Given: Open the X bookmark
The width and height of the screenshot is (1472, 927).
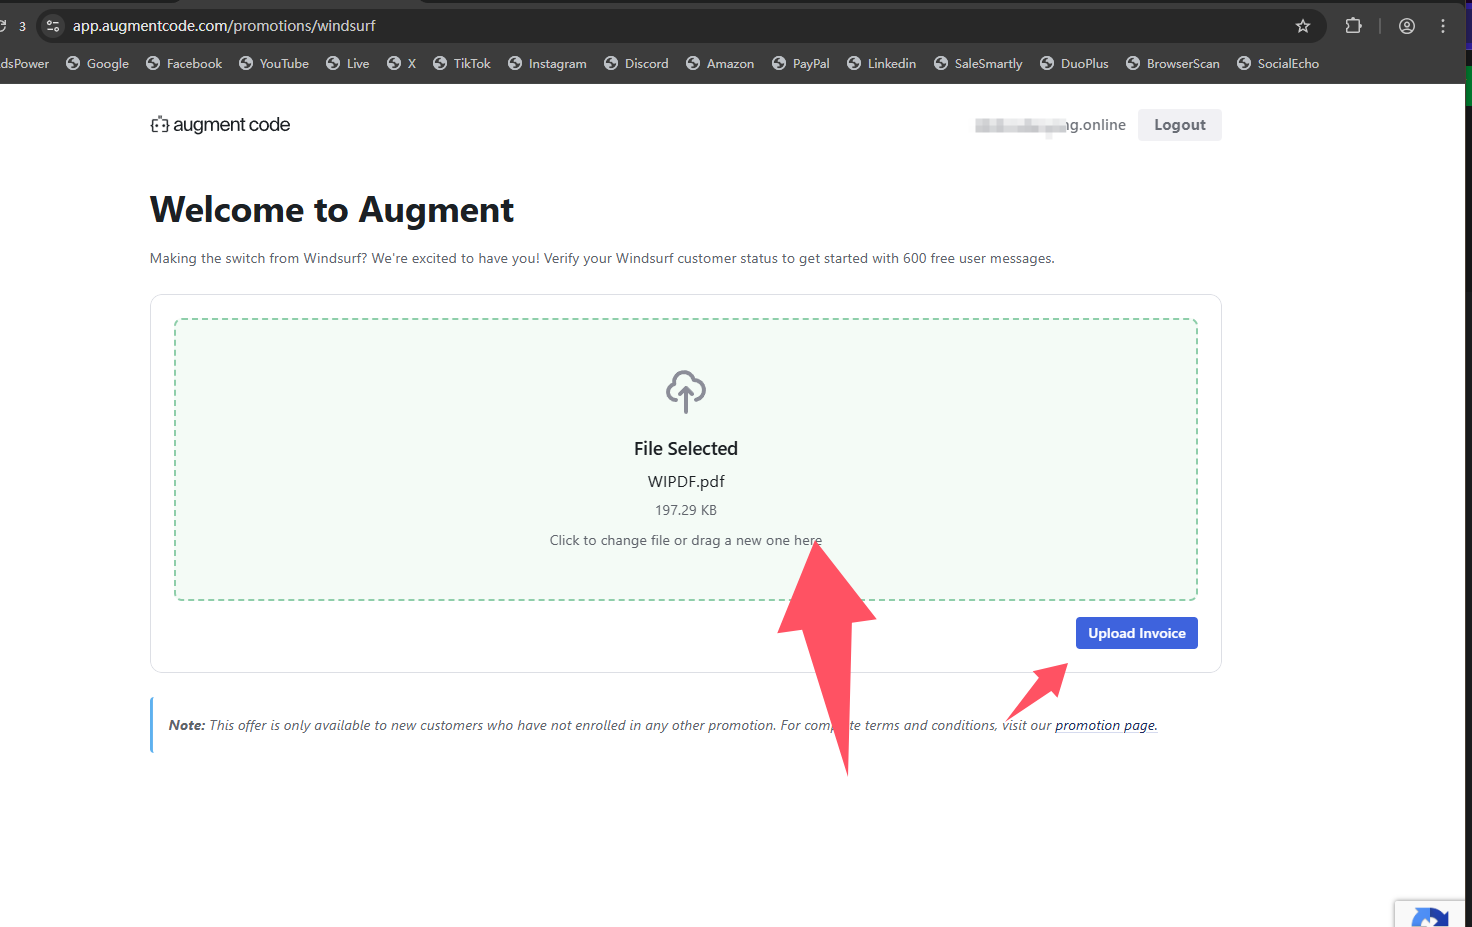Looking at the screenshot, I should tap(401, 63).
